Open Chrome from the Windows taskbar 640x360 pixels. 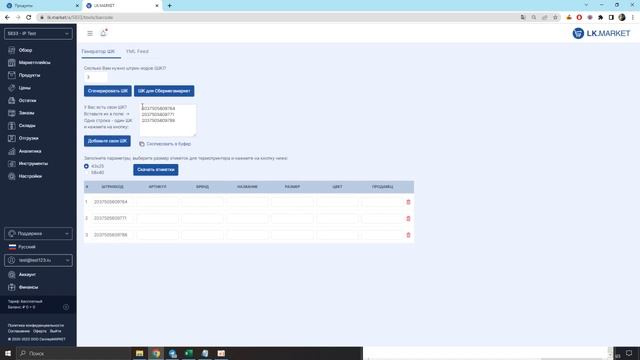click(156, 353)
